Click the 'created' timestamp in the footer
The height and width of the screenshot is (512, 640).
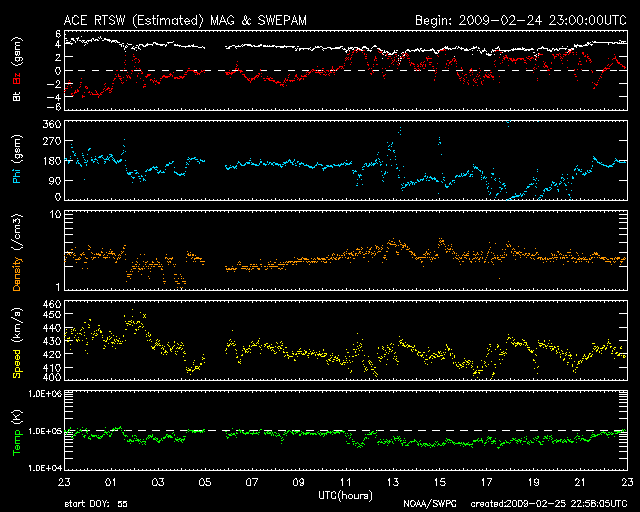pos(549,504)
